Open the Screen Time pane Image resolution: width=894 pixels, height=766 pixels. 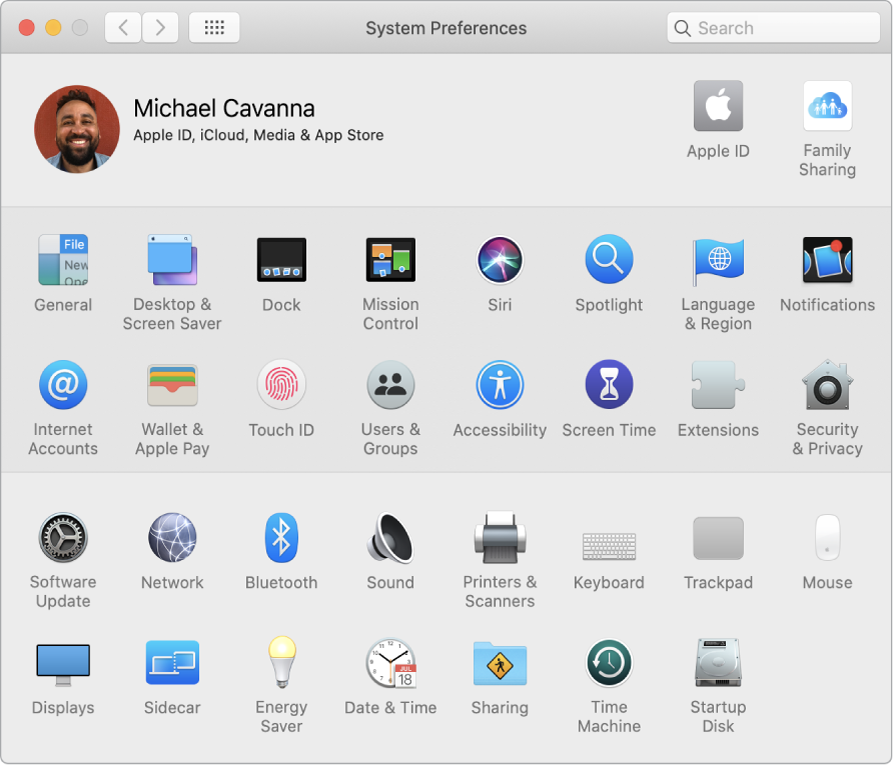click(x=609, y=385)
